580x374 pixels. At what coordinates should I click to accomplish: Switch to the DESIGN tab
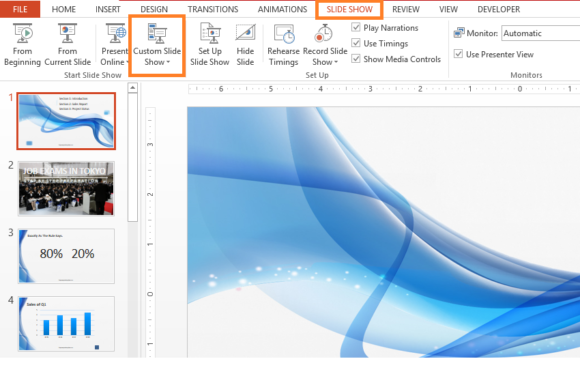coord(154,9)
